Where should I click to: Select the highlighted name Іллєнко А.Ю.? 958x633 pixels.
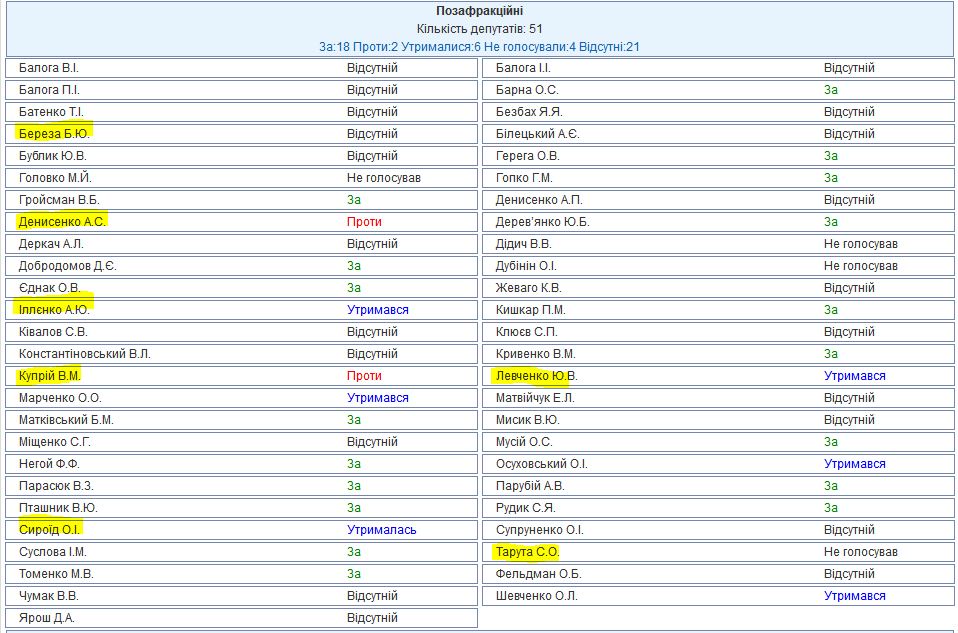[54, 310]
